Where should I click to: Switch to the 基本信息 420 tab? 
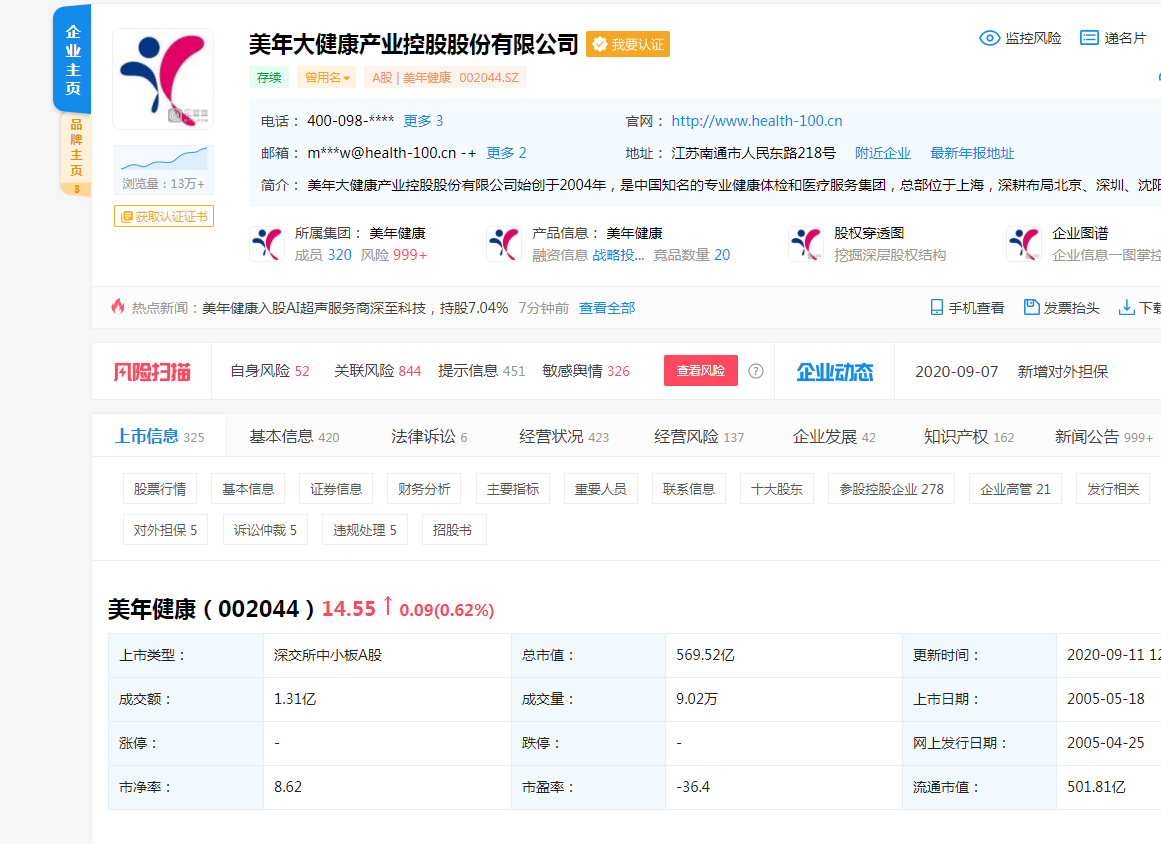click(x=294, y=436)
